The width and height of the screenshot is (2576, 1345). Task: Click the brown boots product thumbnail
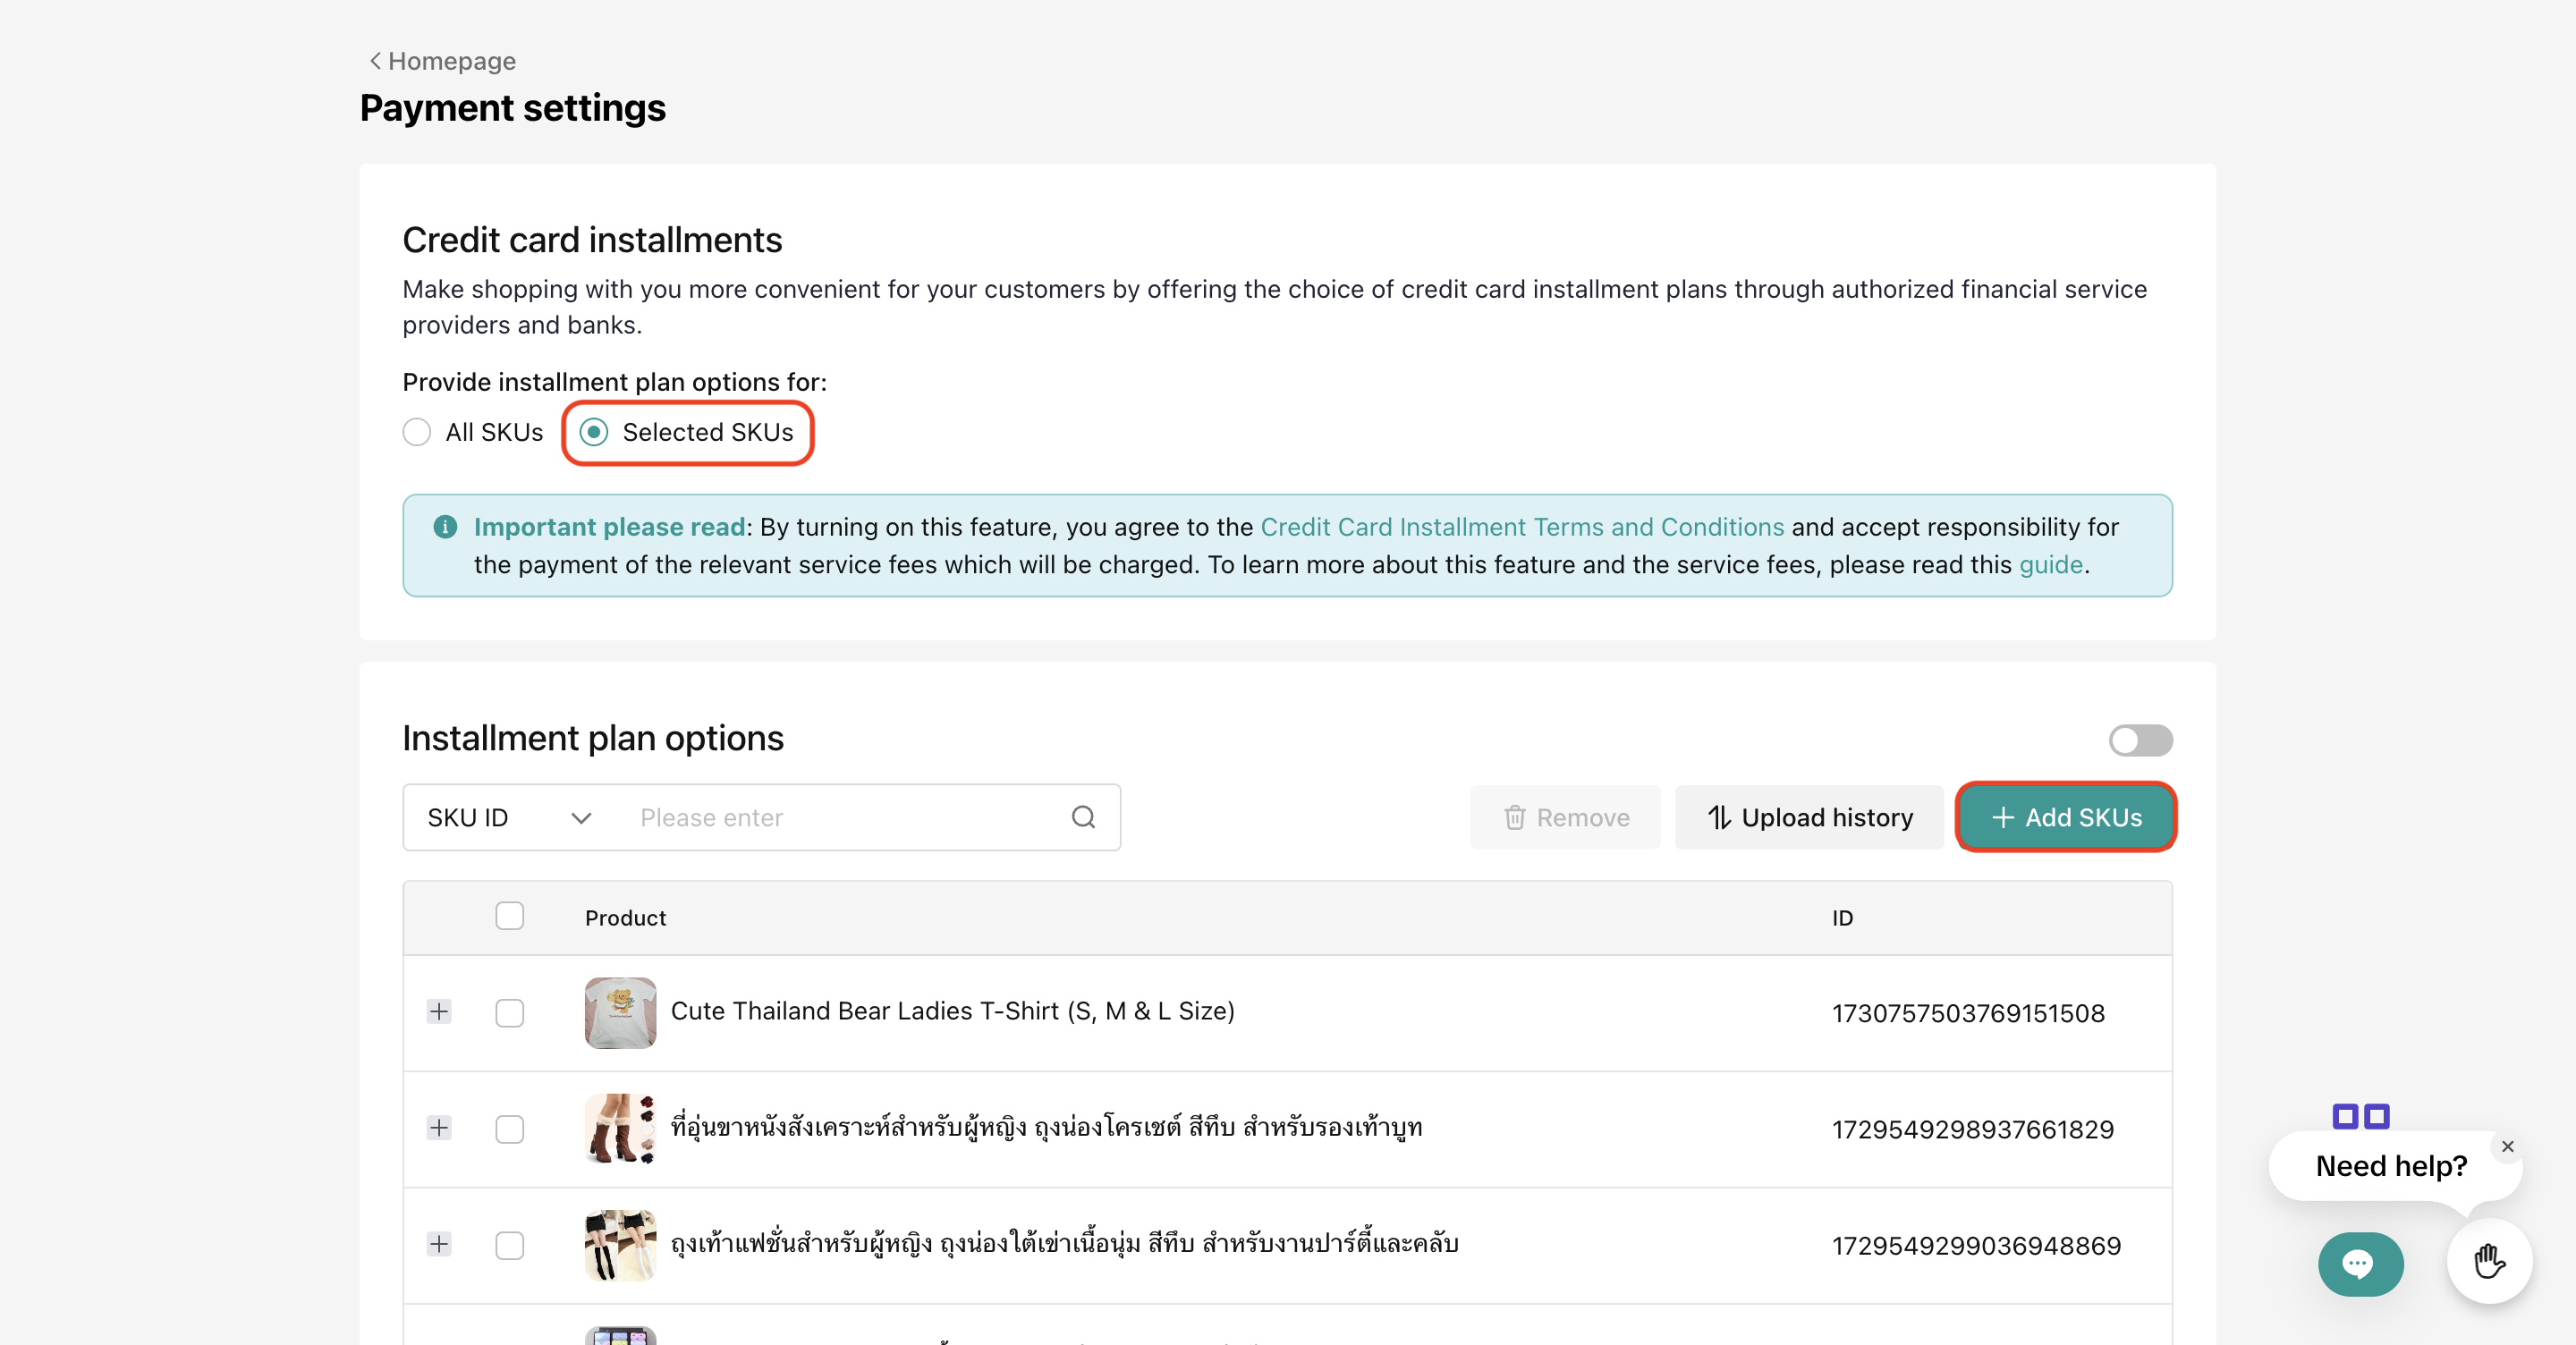620,1128
